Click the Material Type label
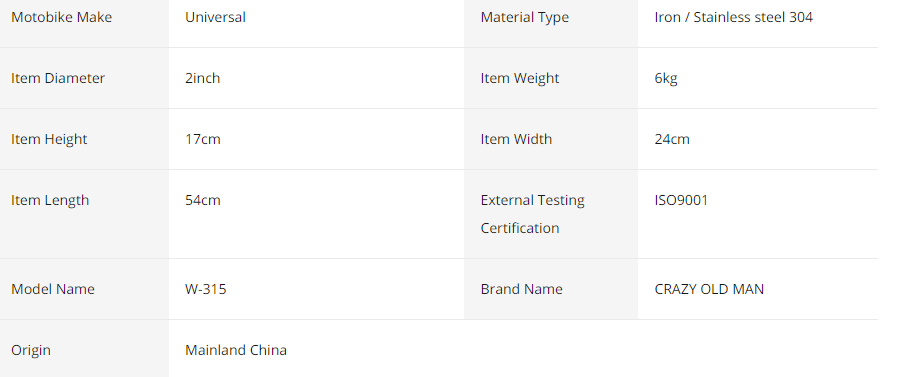This screenshot has width=900, height=377. coord(525,17)
